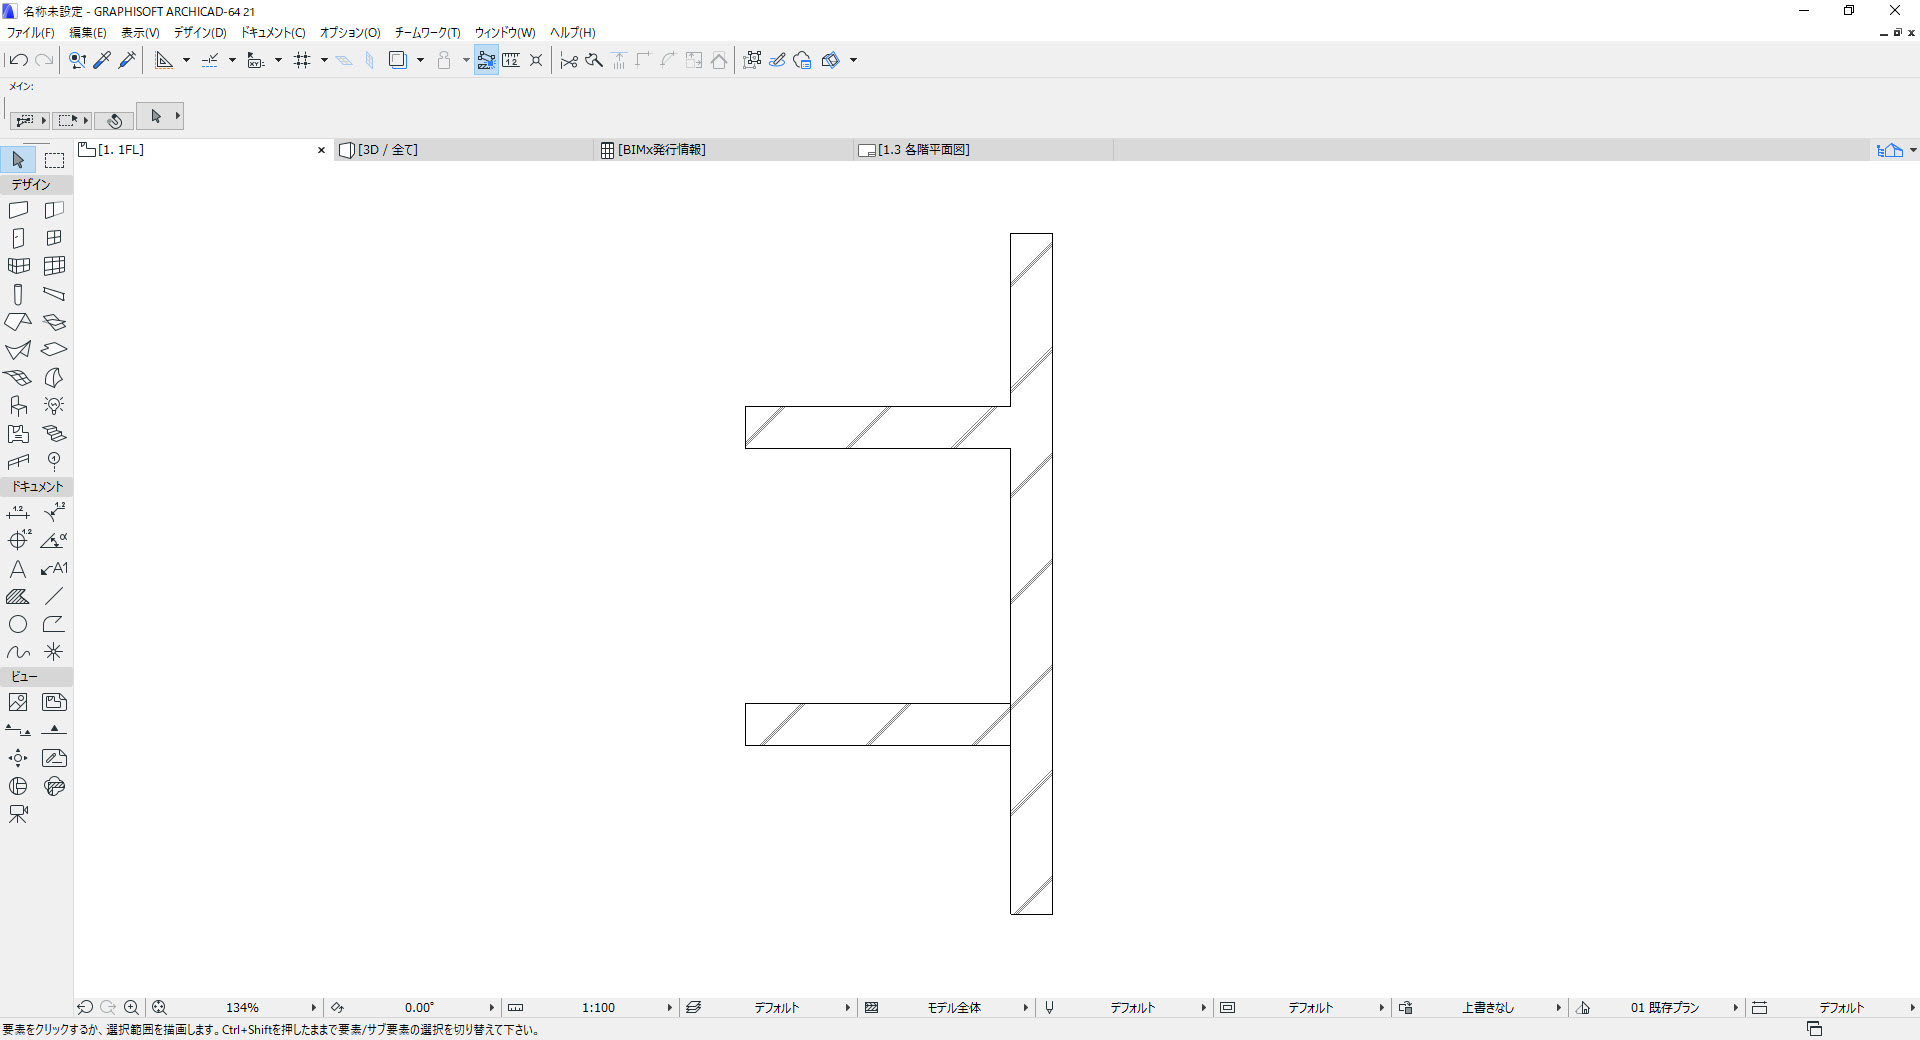The width and height of the screenshot is (1920, 1040).
Task: Expand the 1:100 scale dropdown
Action: pyautogui.click(x=669, y=1008)
